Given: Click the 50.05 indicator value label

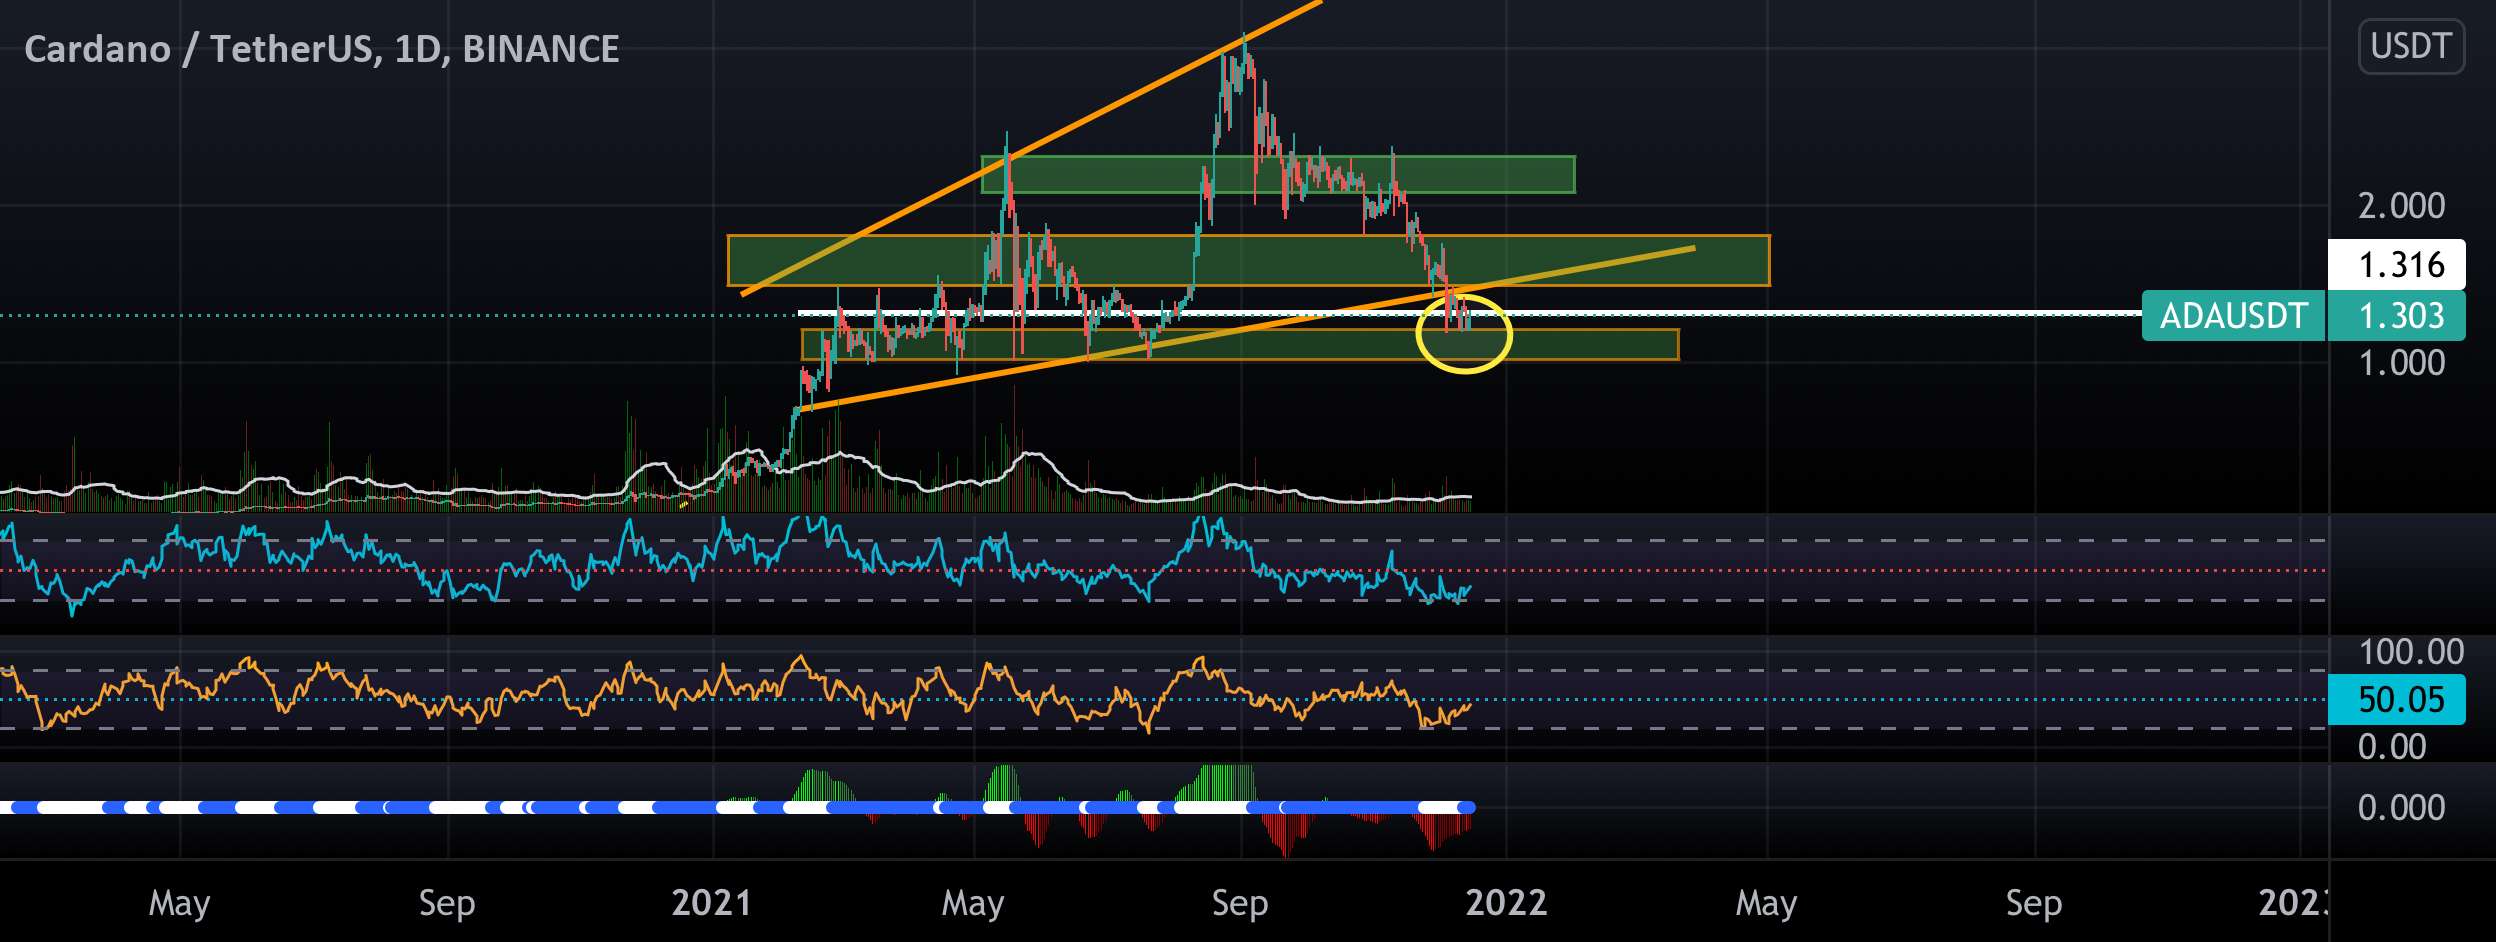Looking at the screenshot, I should 2396,699.
